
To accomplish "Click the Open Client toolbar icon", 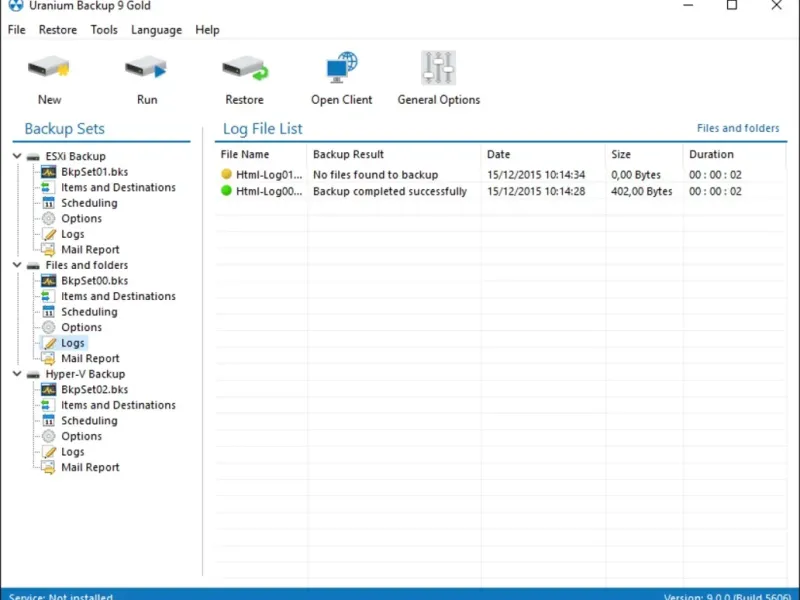I will (342, 67).
